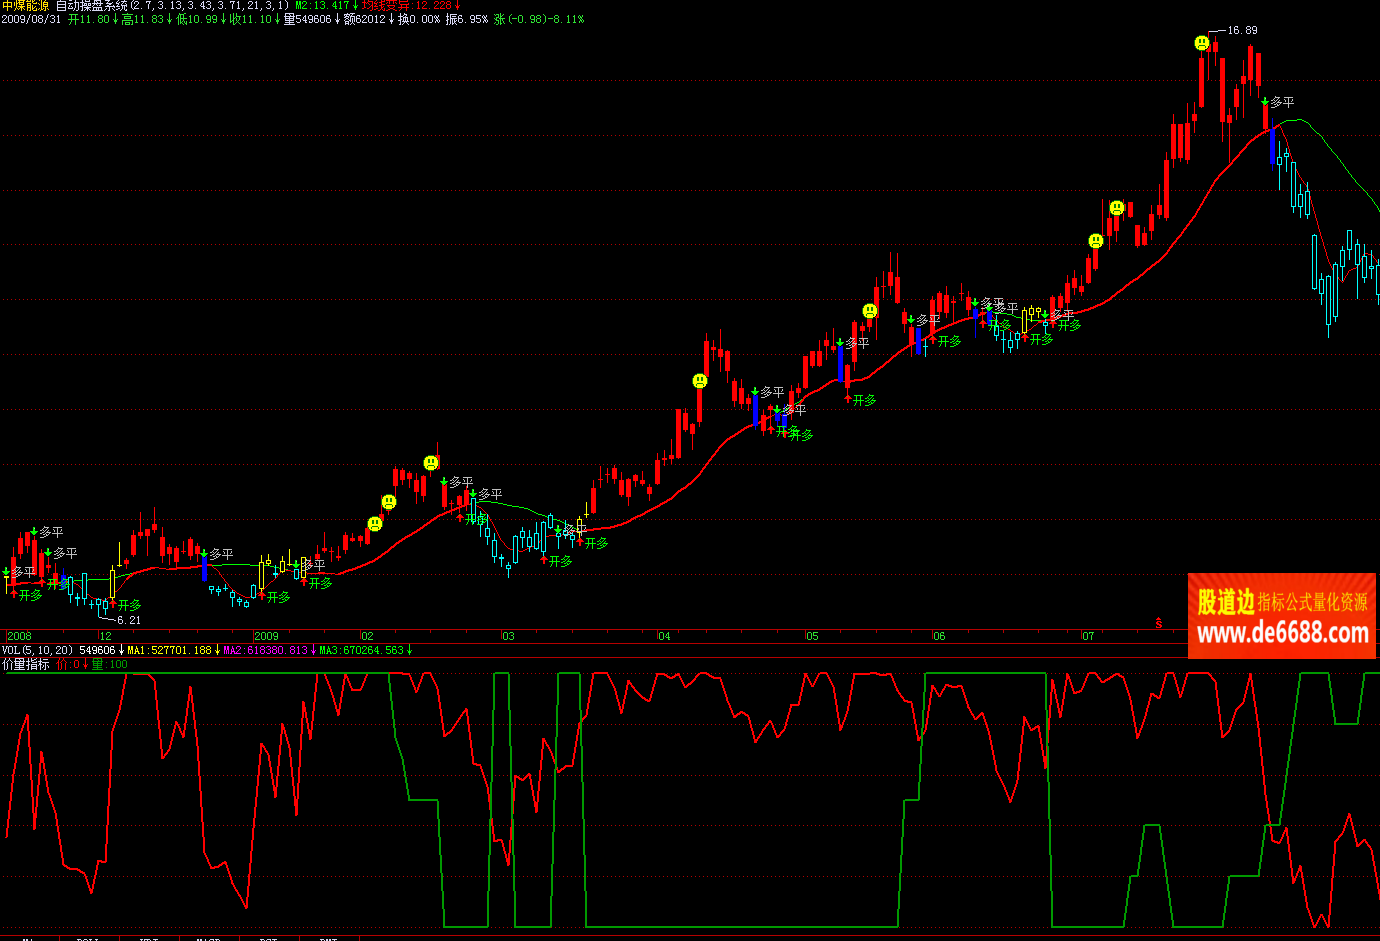1380x941 pixels.
Task: Select the 03 month marker on the time axis
Action: (x=508, y=636)
